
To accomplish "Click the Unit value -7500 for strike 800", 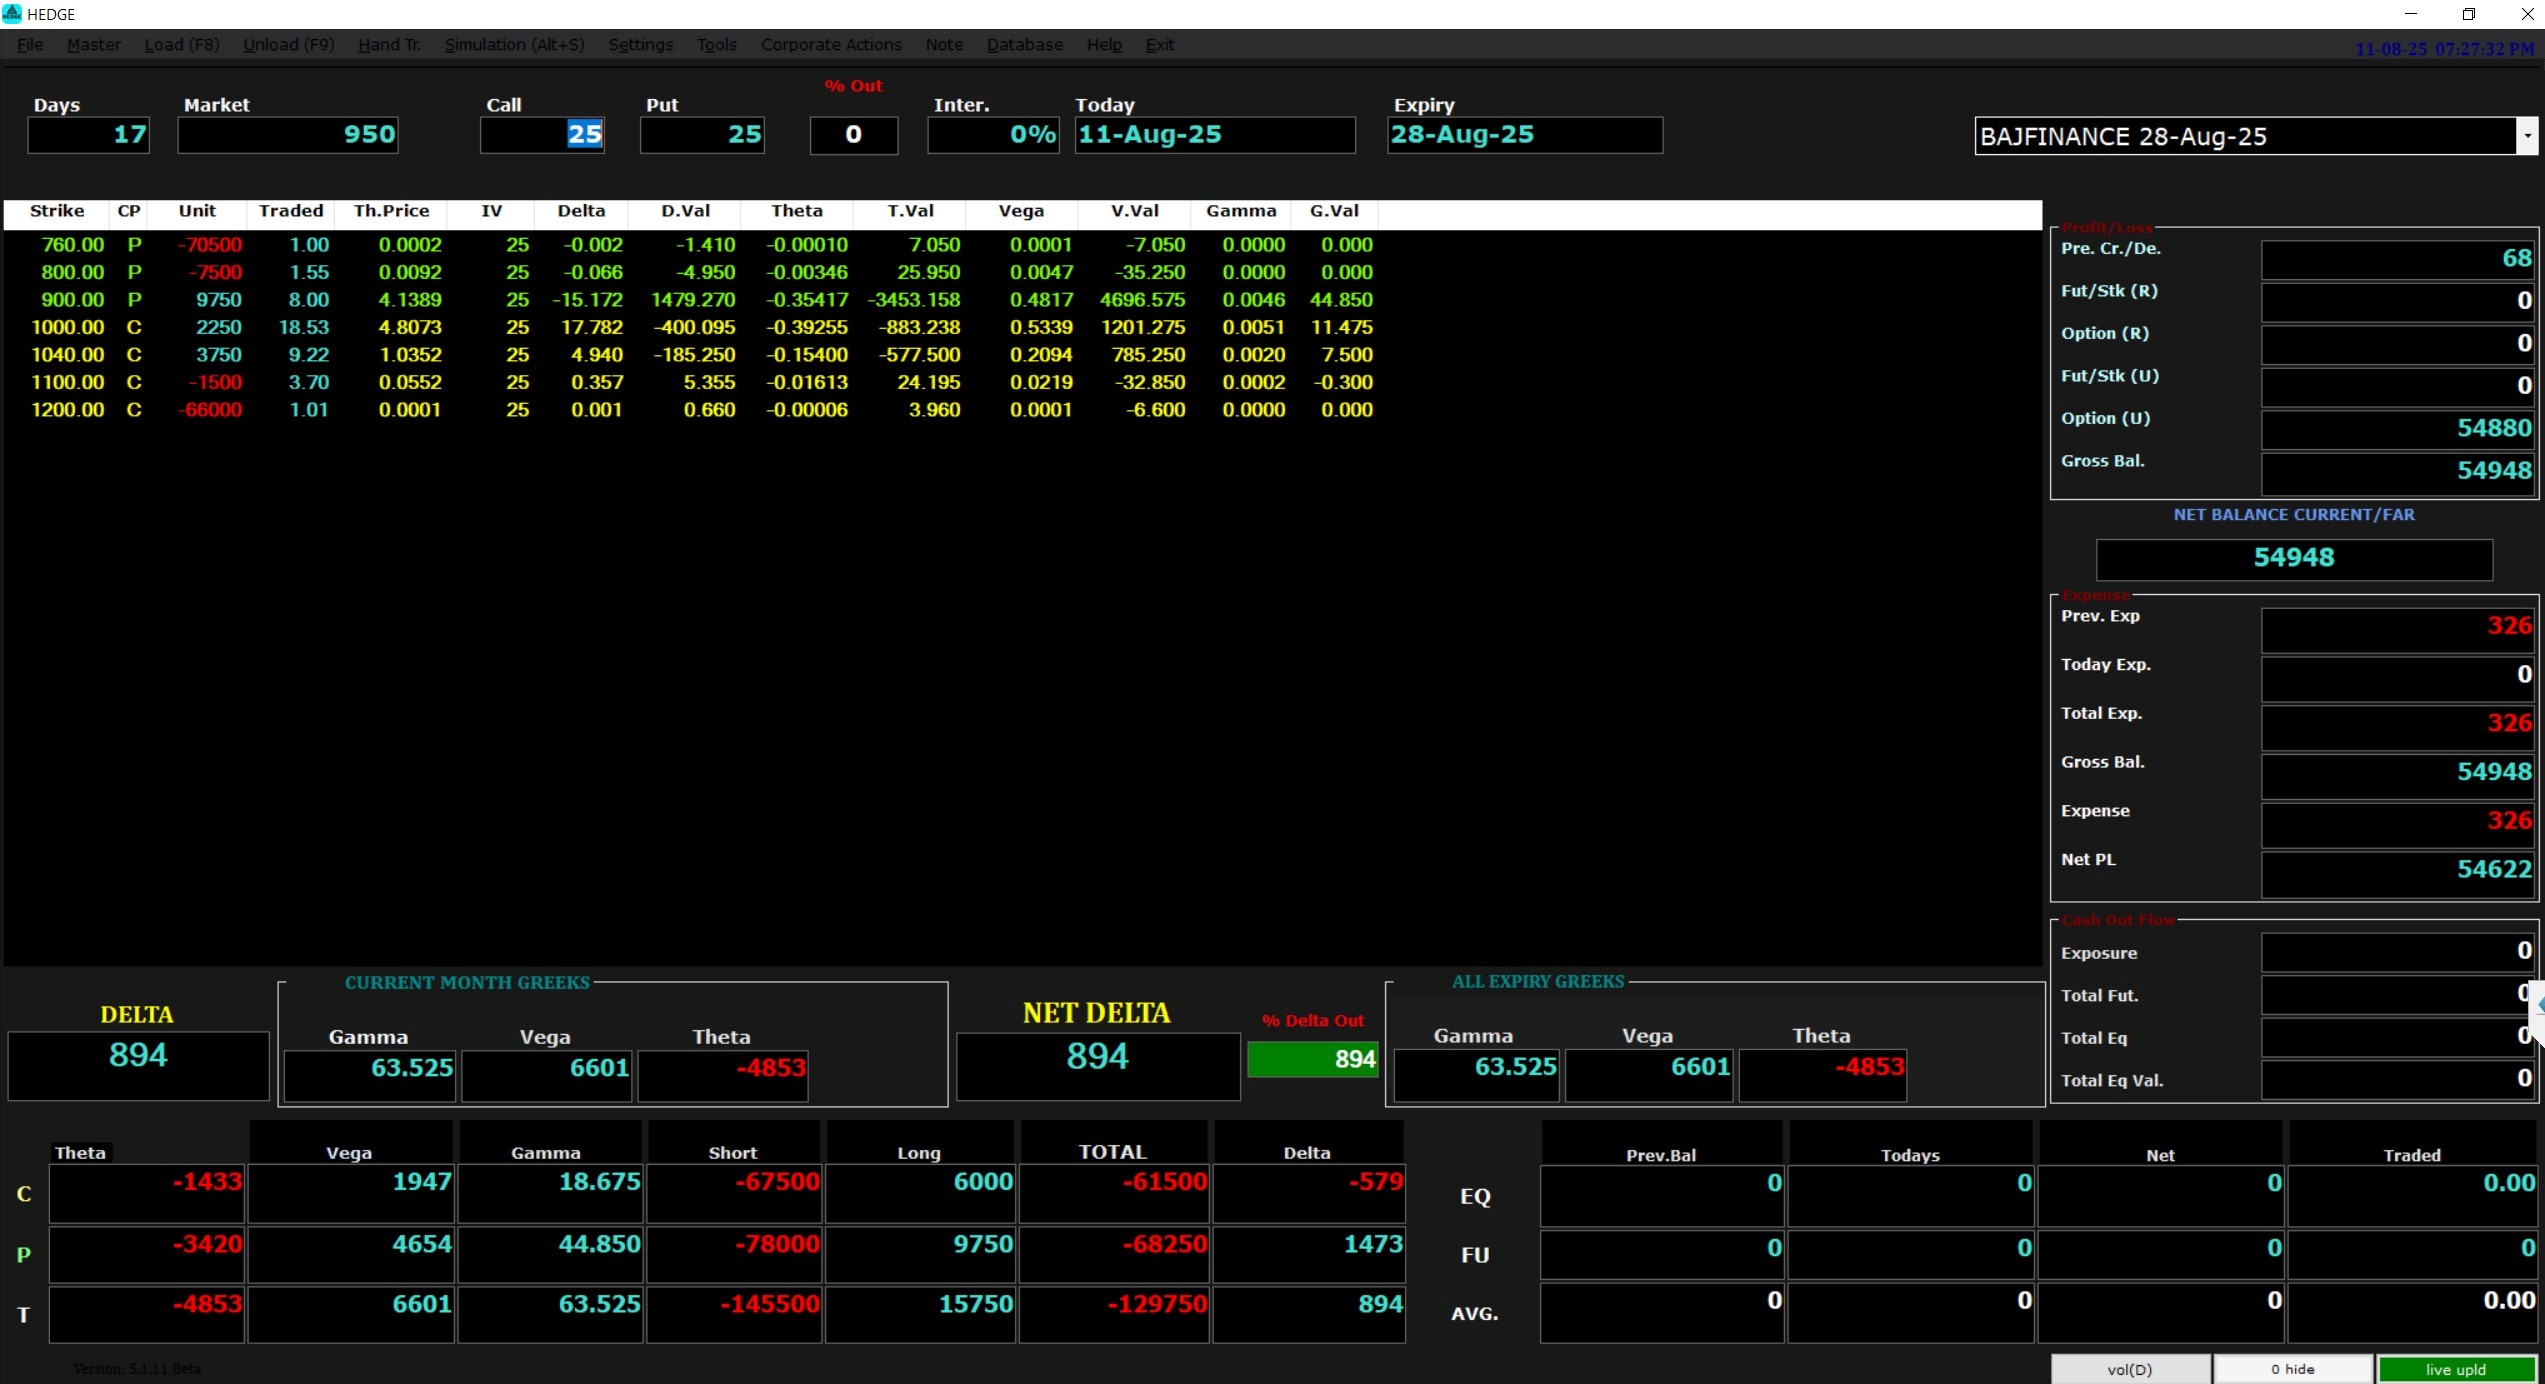I will [x=216, y=272].
